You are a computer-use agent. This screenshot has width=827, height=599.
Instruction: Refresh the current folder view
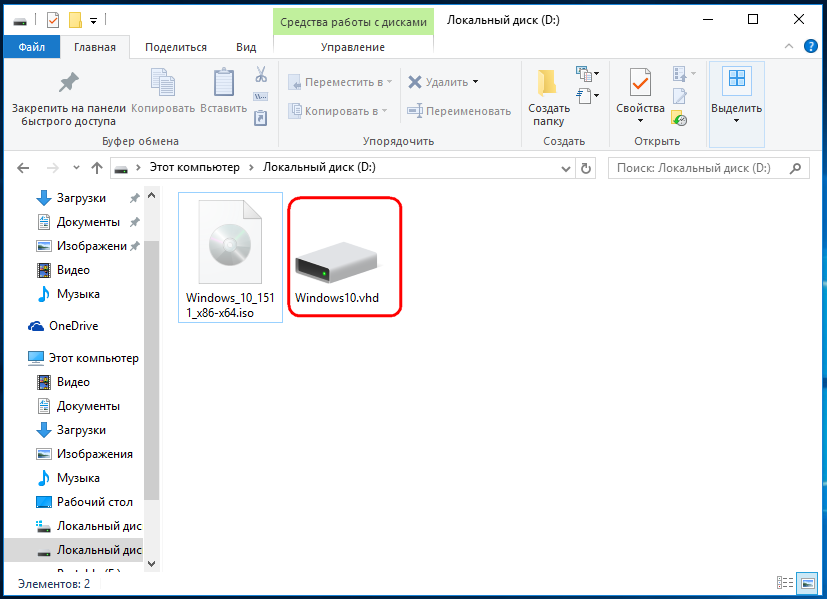pyautogui.click(x=585, y=168)
